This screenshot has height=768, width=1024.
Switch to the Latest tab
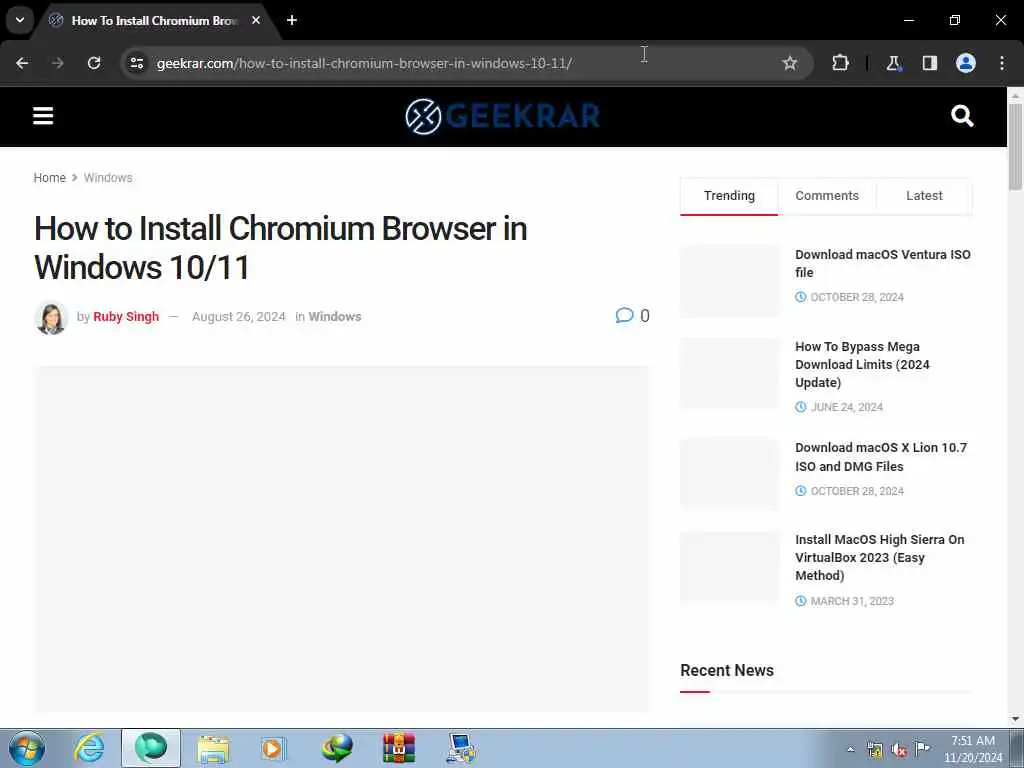coord(924,196)
